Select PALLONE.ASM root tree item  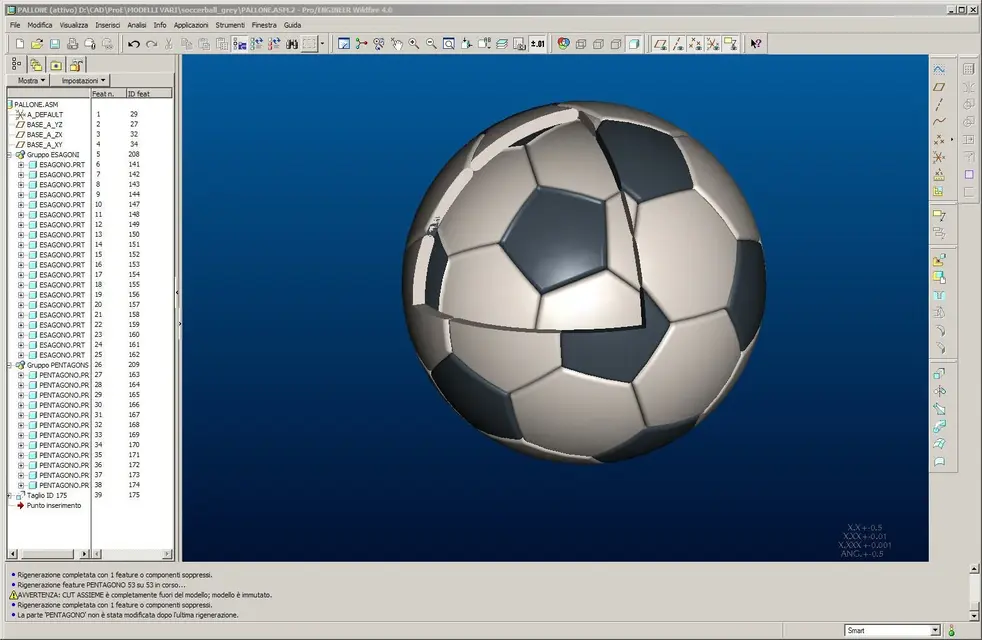tap(35, 105)
